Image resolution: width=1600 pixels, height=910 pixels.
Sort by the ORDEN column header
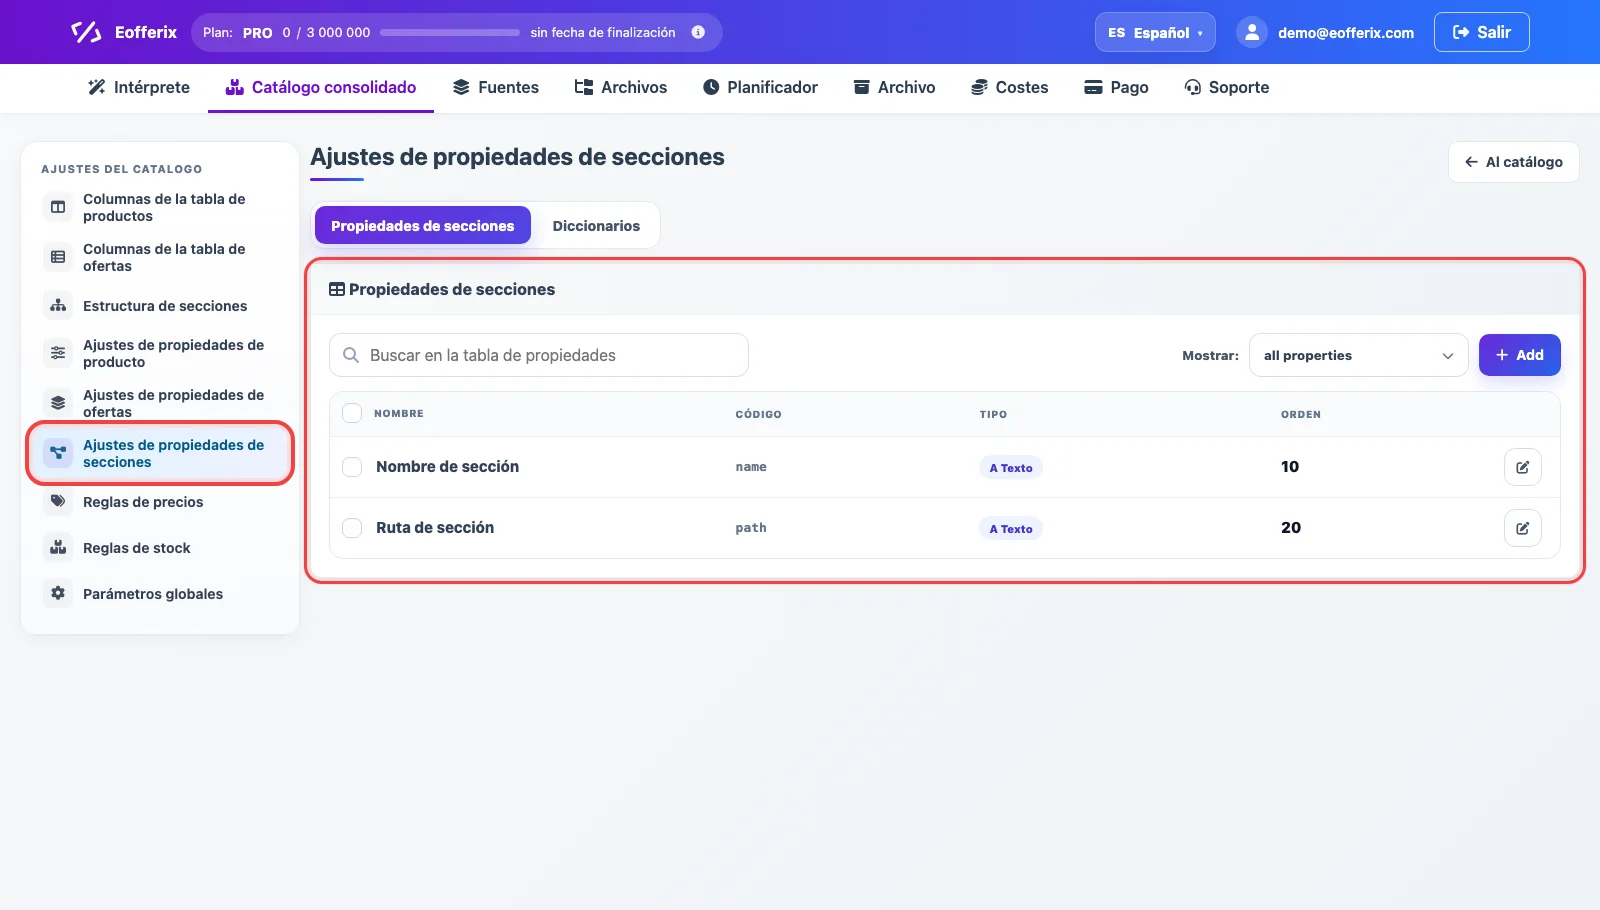pyautogui.click(x=1301, y=414)
